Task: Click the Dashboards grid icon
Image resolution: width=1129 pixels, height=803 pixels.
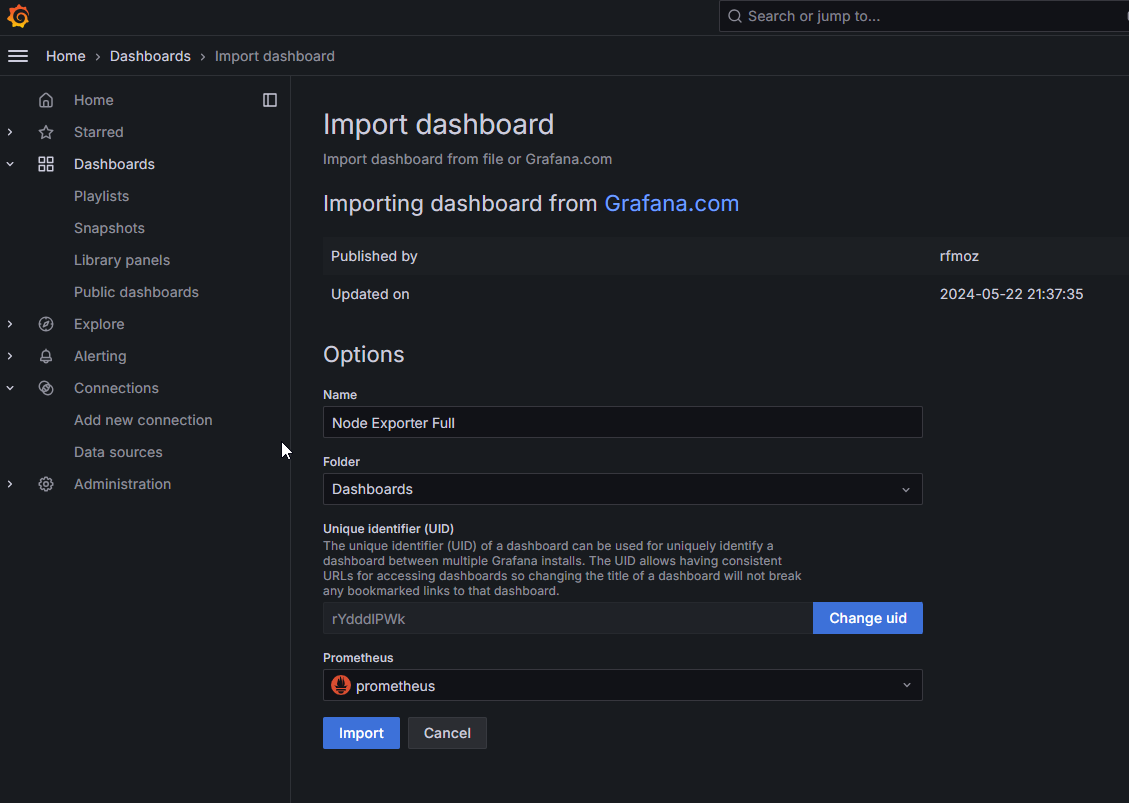Action: click(46, 164)
